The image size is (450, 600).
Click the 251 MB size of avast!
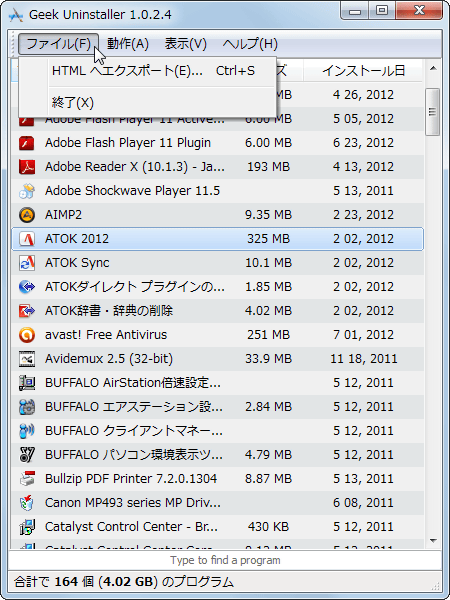coord(269,335)
